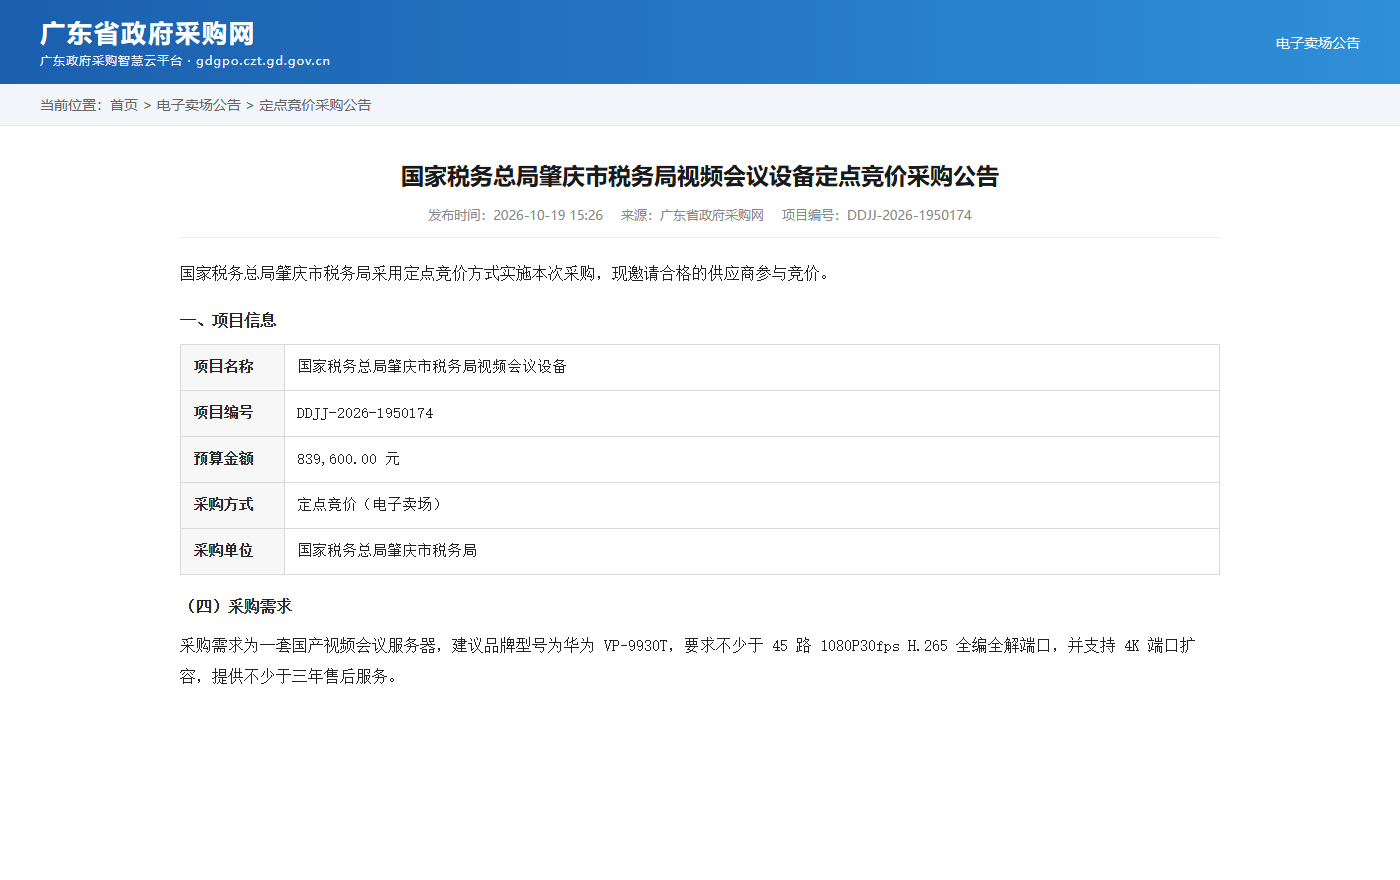1400x880 pixels.
Task: Open the 电子卖场公告 link in header
Action: click(x=1317, y=43)
